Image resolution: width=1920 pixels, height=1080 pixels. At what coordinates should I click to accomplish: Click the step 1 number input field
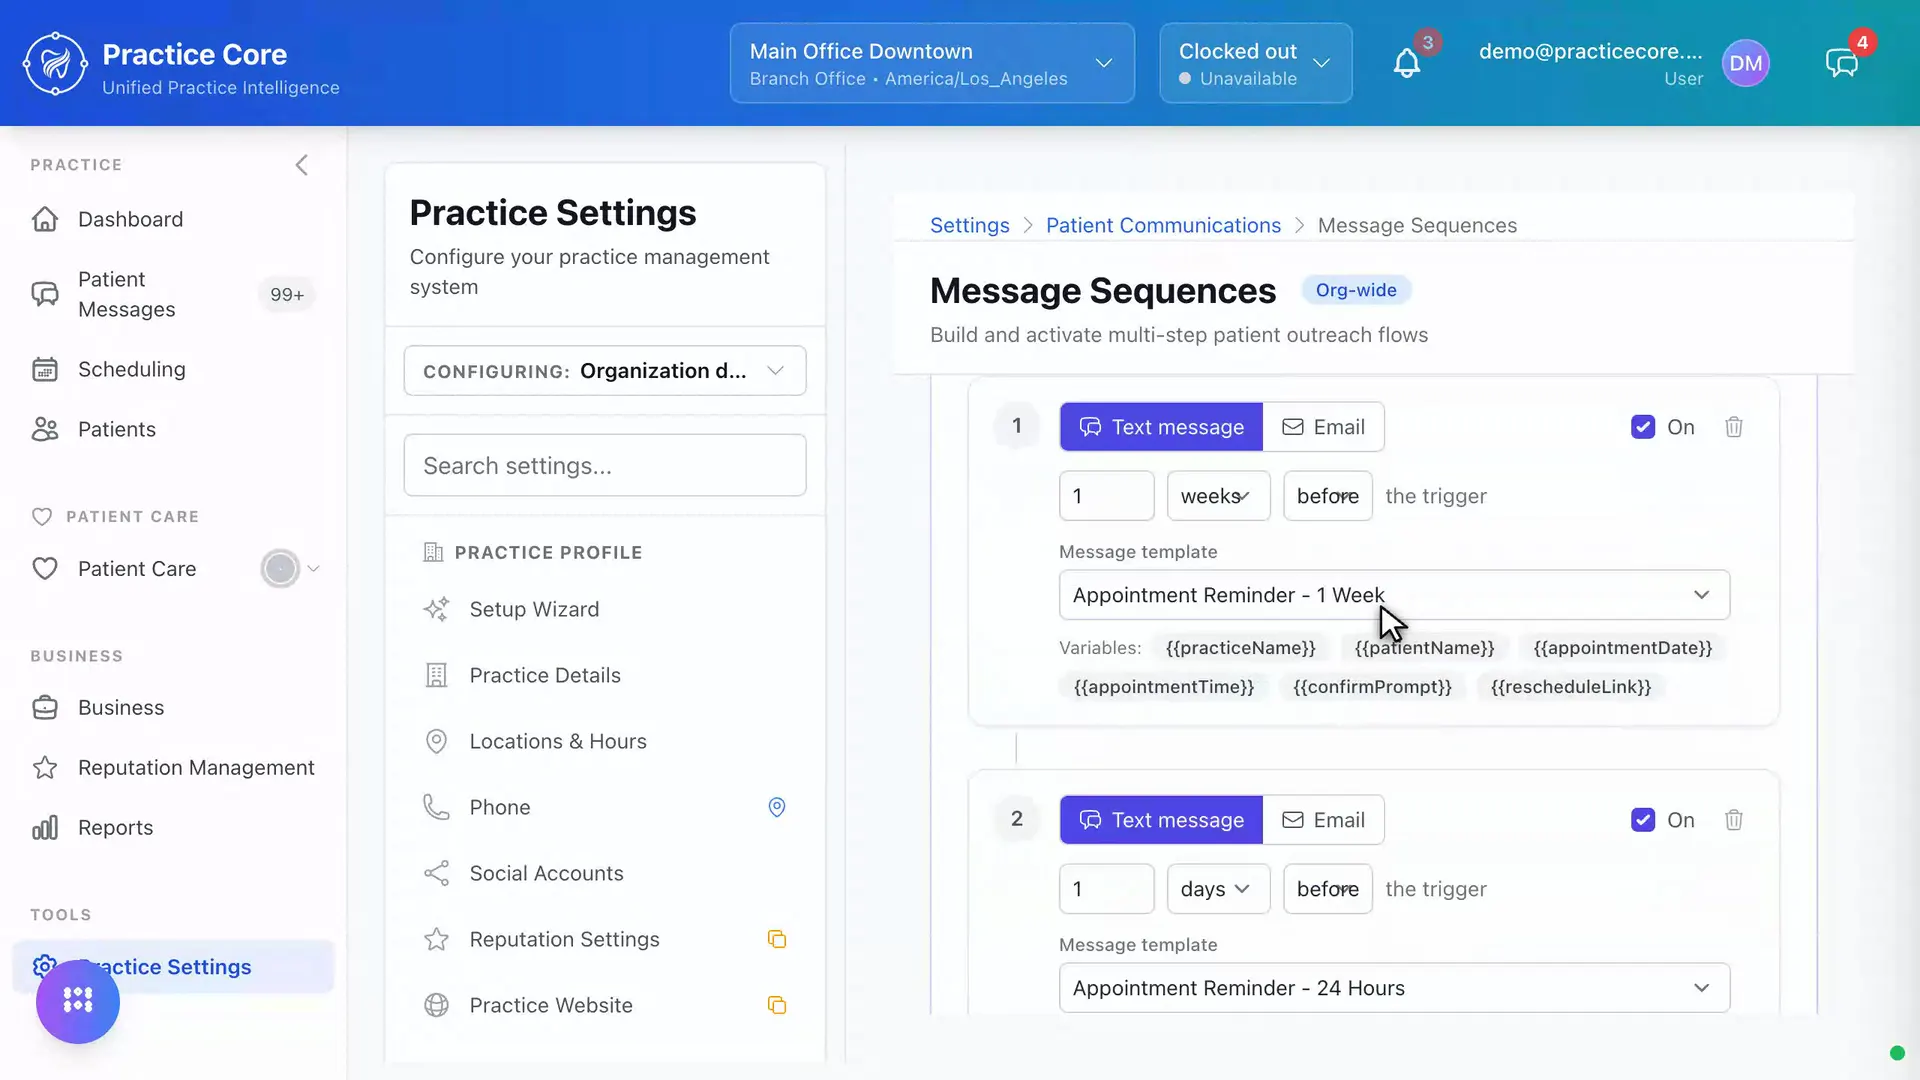click(1106, 496)
